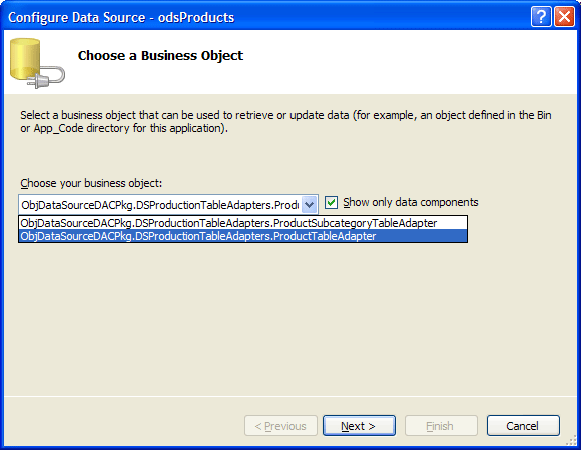Click the 'Choose your business object:' label

pos(91,183)
